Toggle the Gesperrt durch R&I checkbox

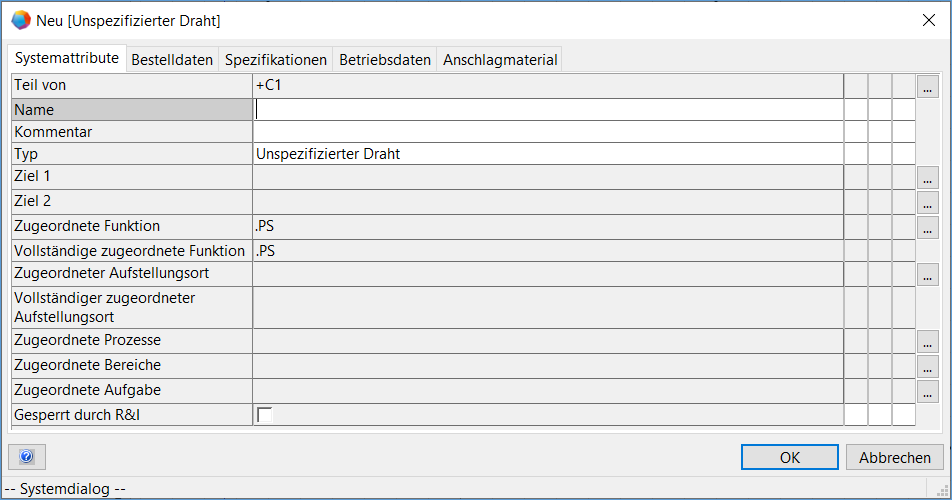(x=265, y=414)
